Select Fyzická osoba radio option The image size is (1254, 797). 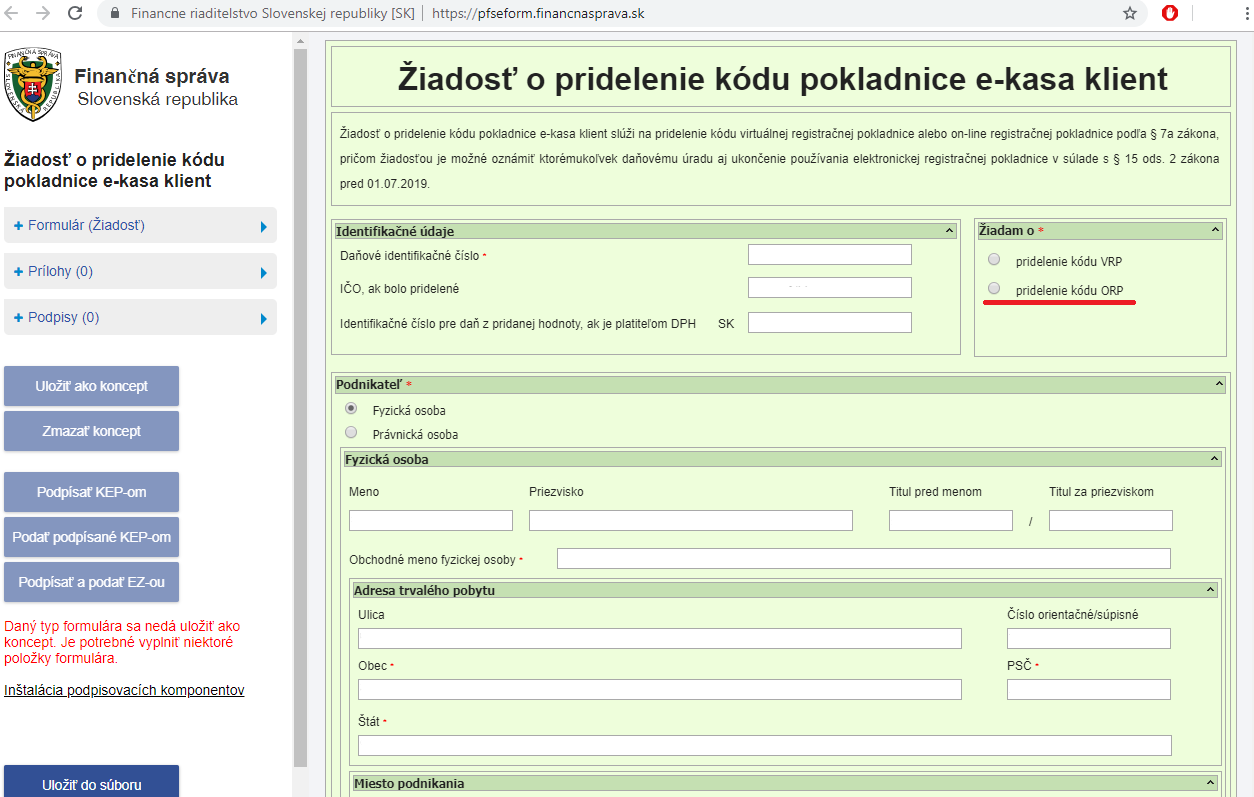[x=351, y=408]
